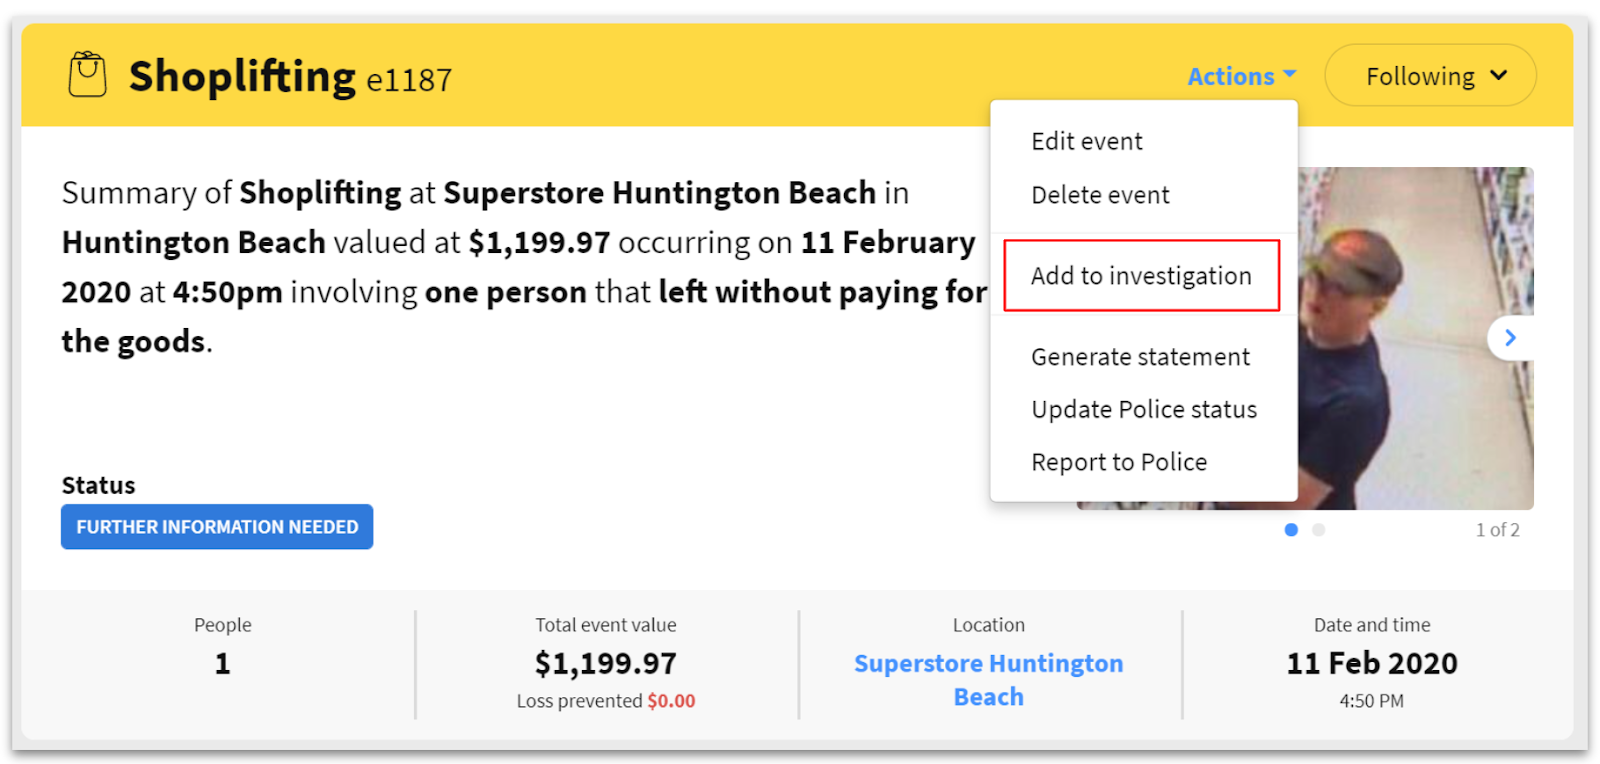Screen dimensions: 1600x764
Task: Click the $0.00 loss prevented amount
Action: click(x=671, y=701)
